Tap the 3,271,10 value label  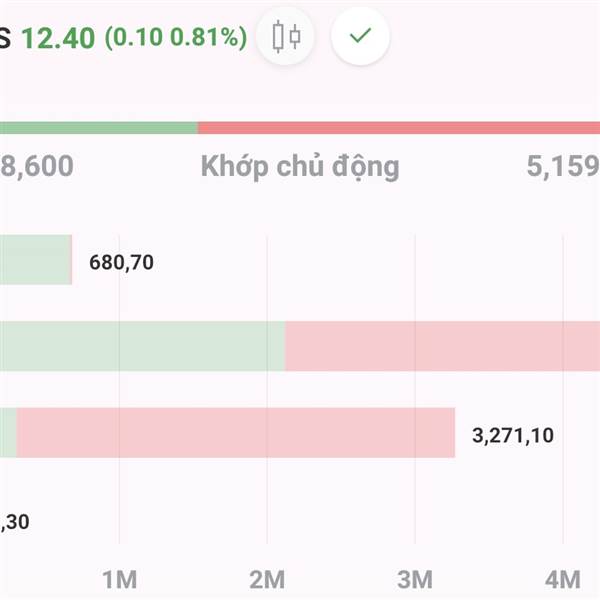[513, 435]
